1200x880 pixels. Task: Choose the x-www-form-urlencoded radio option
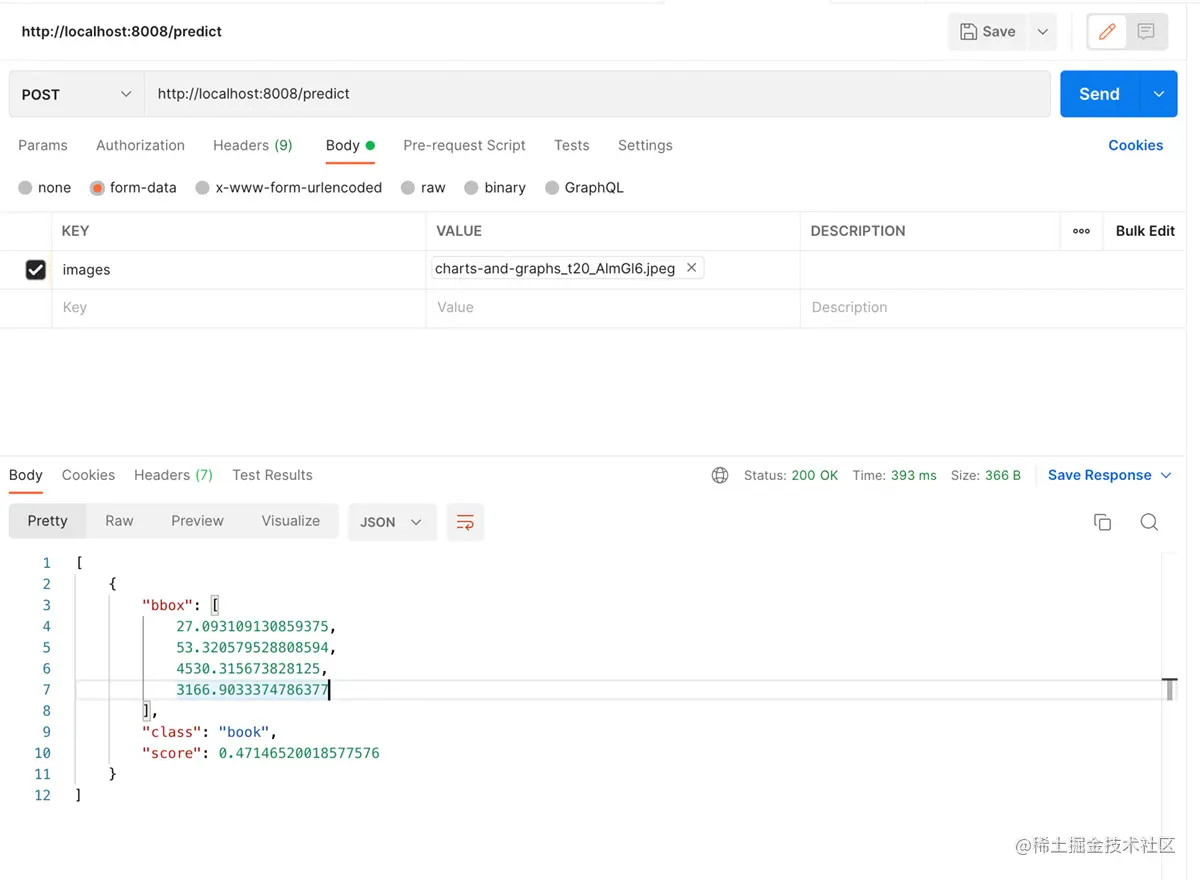pyautogui.click(x=203, y=188)
